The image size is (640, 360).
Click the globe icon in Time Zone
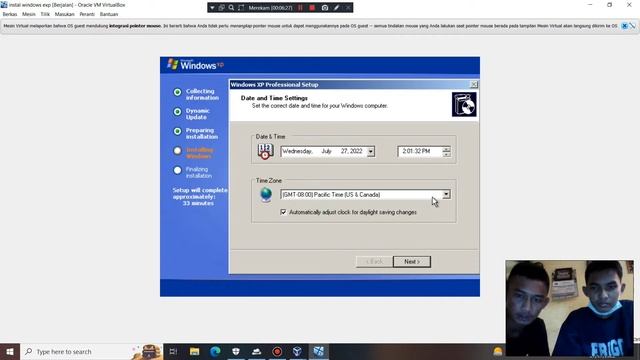pos(266,195)
